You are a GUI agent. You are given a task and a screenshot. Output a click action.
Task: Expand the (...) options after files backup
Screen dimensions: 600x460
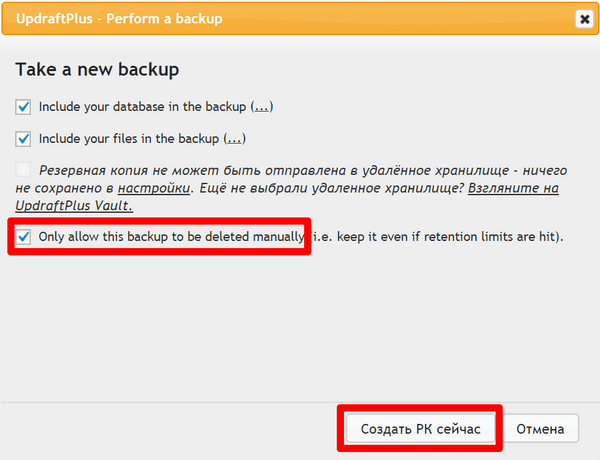tap(235, 139)
